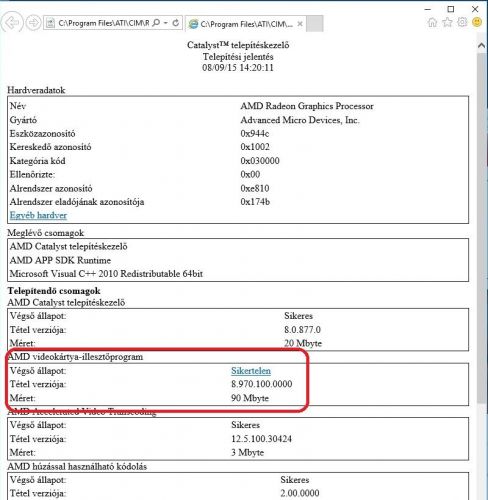
Task: Close the current browser tab
Action: pos(300,24)
